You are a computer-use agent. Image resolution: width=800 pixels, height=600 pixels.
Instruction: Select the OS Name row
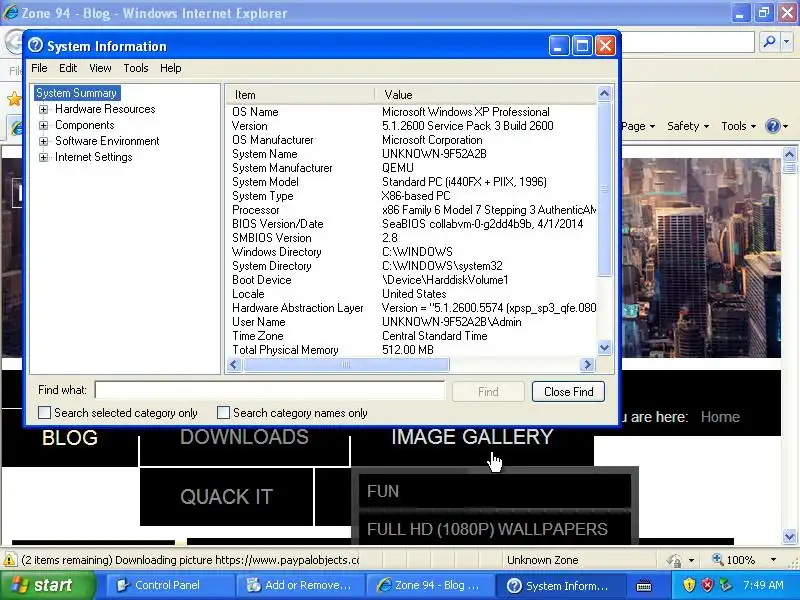pos(411,112)
